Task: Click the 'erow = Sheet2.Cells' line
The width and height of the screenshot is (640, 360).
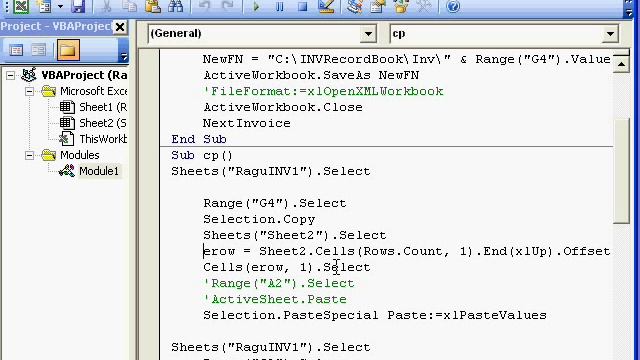Action: [407, 251]
